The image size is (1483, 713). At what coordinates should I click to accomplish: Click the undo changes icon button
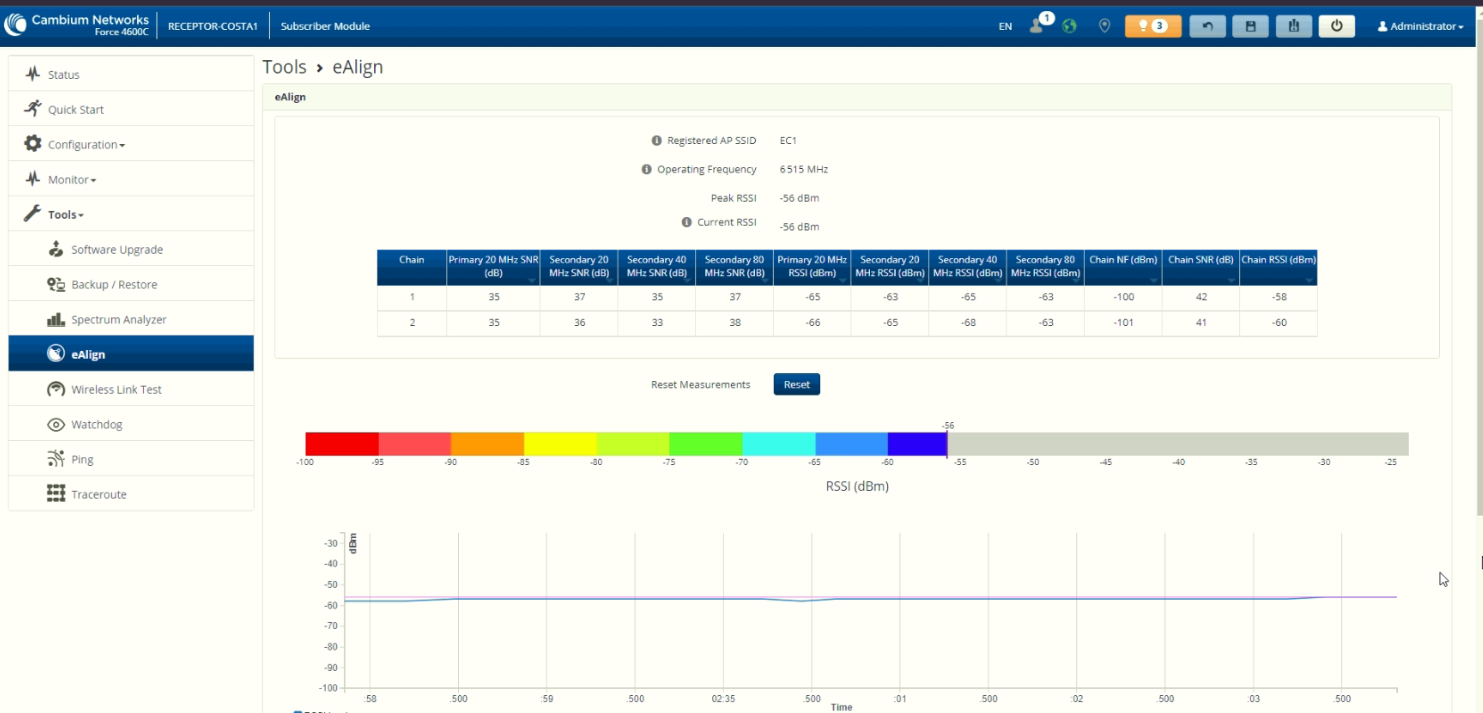[1207, 26]
